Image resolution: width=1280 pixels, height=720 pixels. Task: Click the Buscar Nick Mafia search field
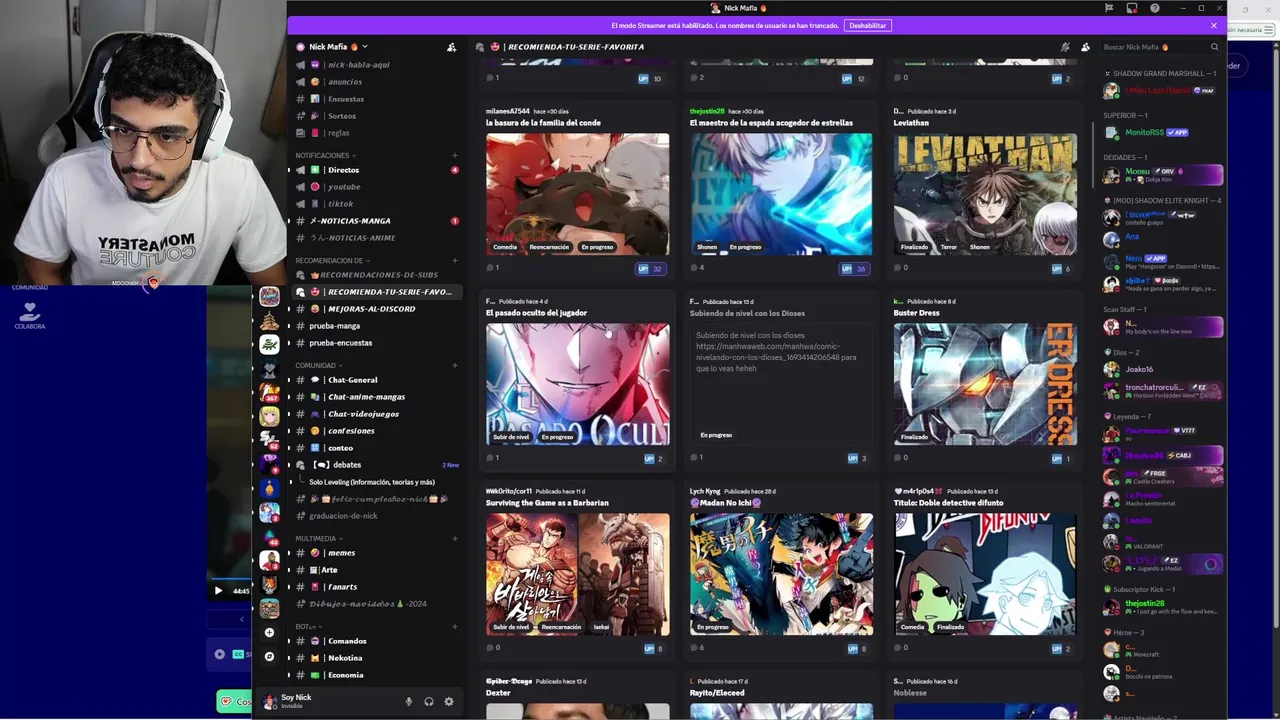(x=1160, y=47)
